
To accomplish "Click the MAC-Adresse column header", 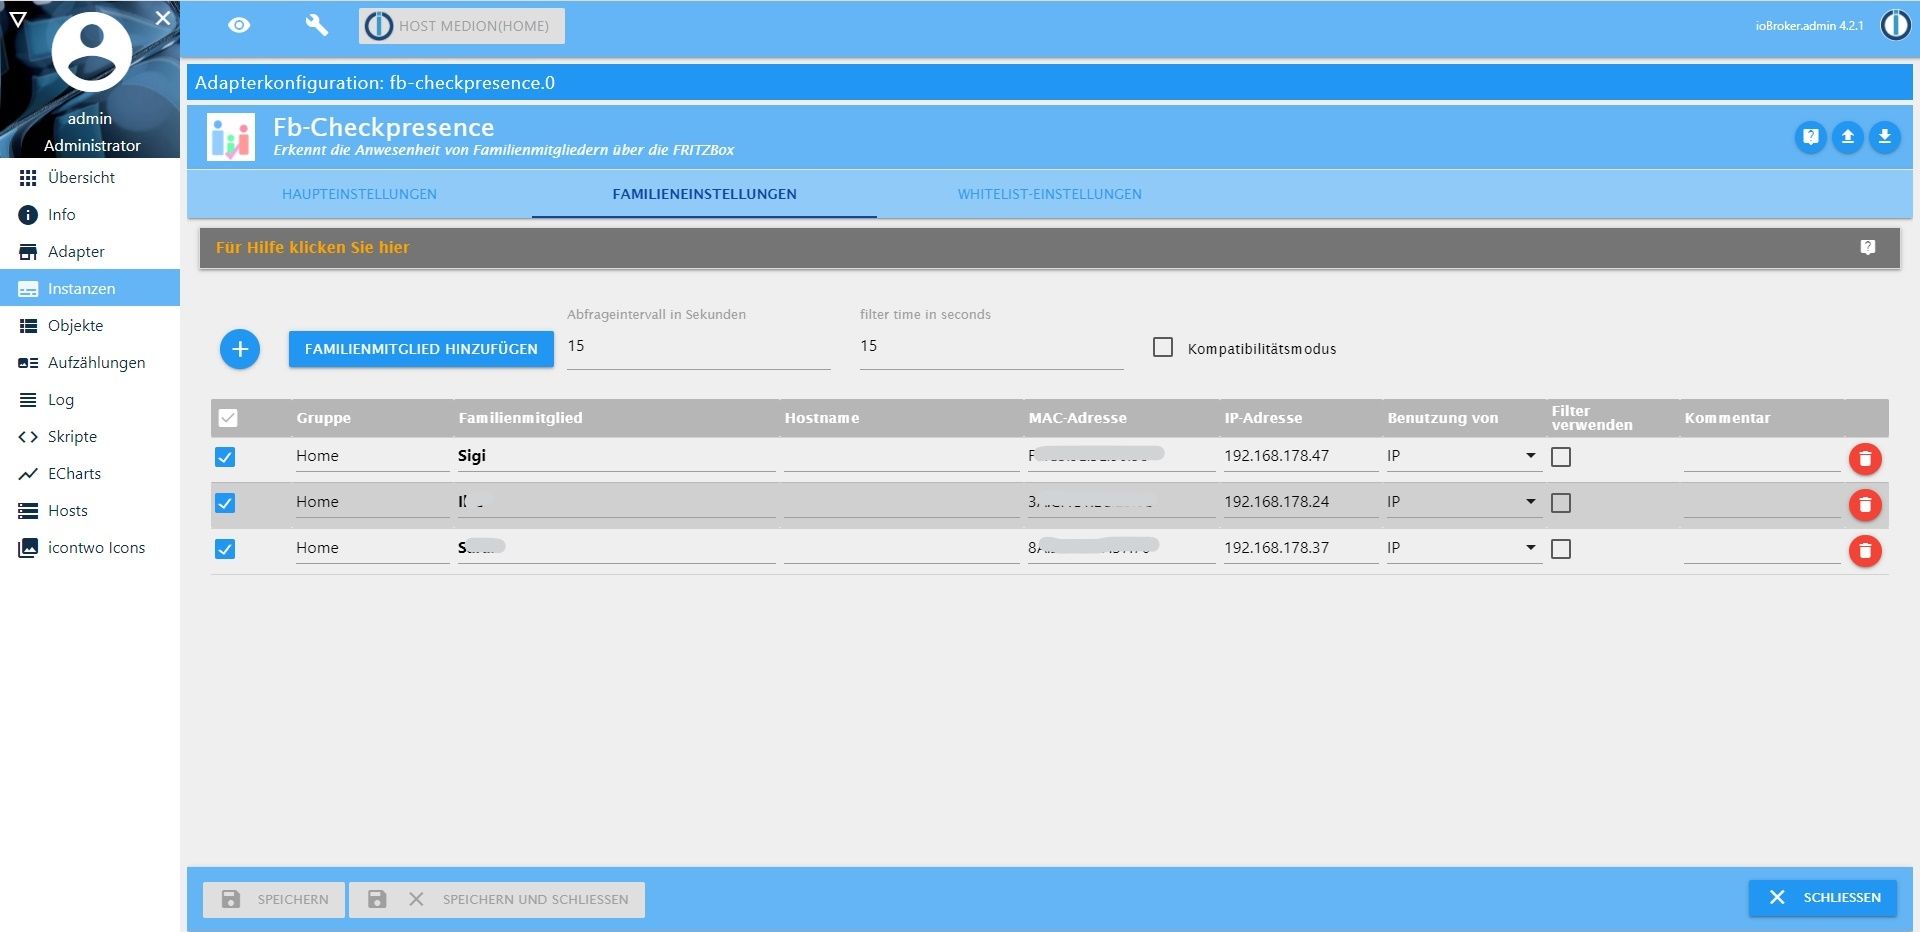I will pyautogui.click(x=1077, y=418).
